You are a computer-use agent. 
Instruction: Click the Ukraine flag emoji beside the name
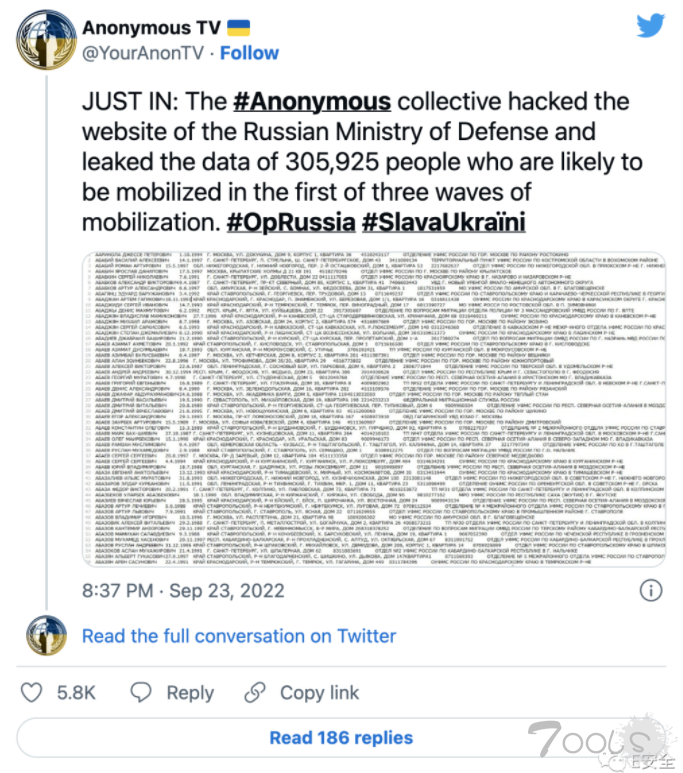pyautogui.click(x=237, y=26)
